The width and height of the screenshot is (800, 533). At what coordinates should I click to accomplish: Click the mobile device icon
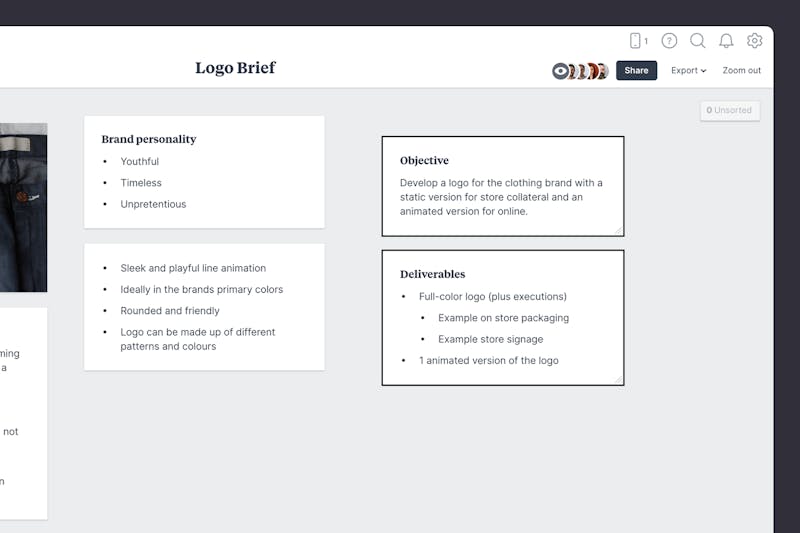click(635, 41)
